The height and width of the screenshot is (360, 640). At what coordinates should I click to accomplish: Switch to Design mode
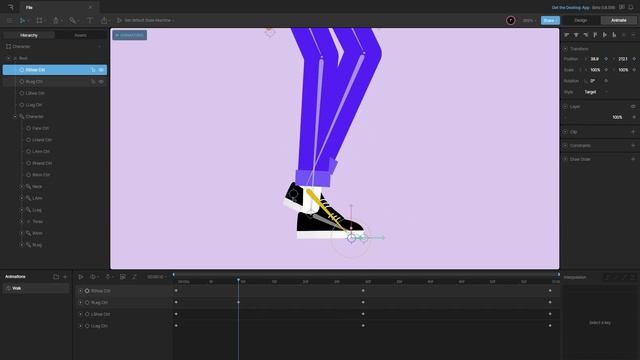(x=580, y=20)
